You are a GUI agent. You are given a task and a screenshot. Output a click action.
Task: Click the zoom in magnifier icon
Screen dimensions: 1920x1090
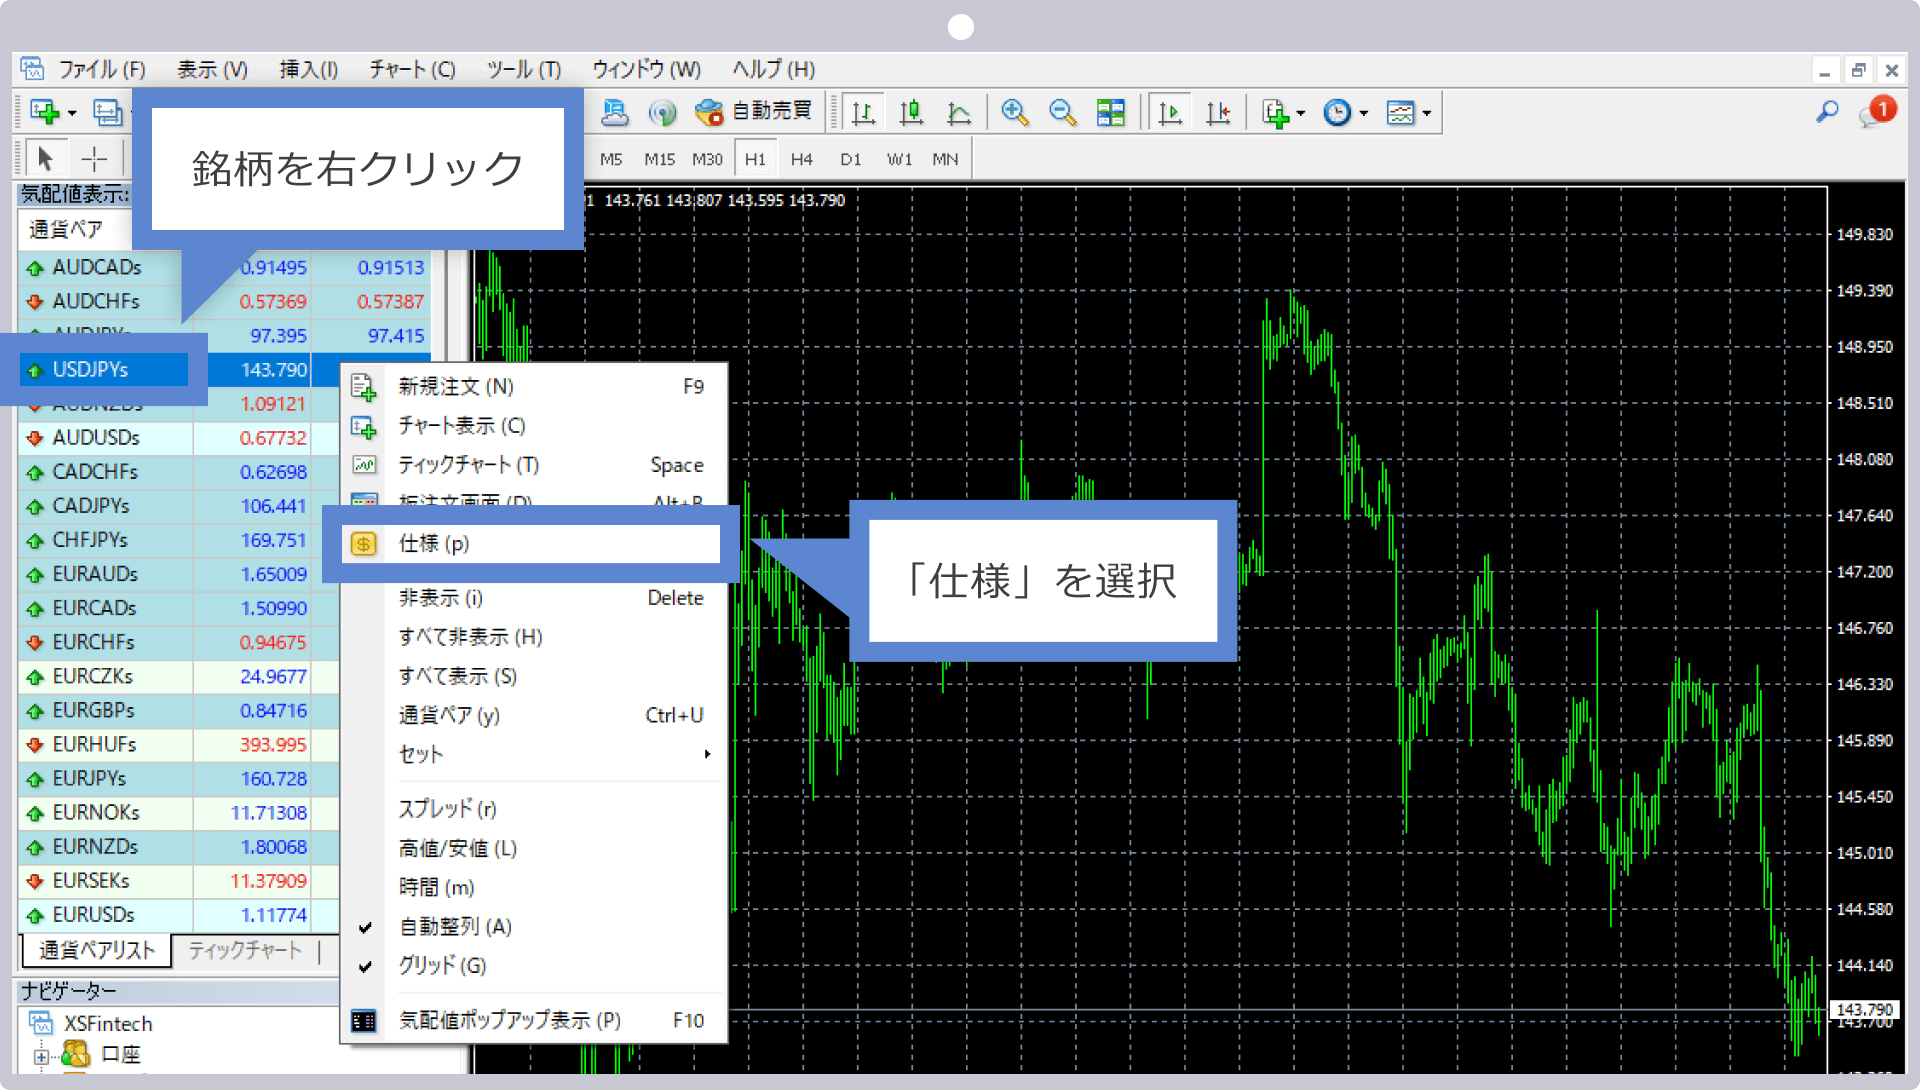[1015, 112]
